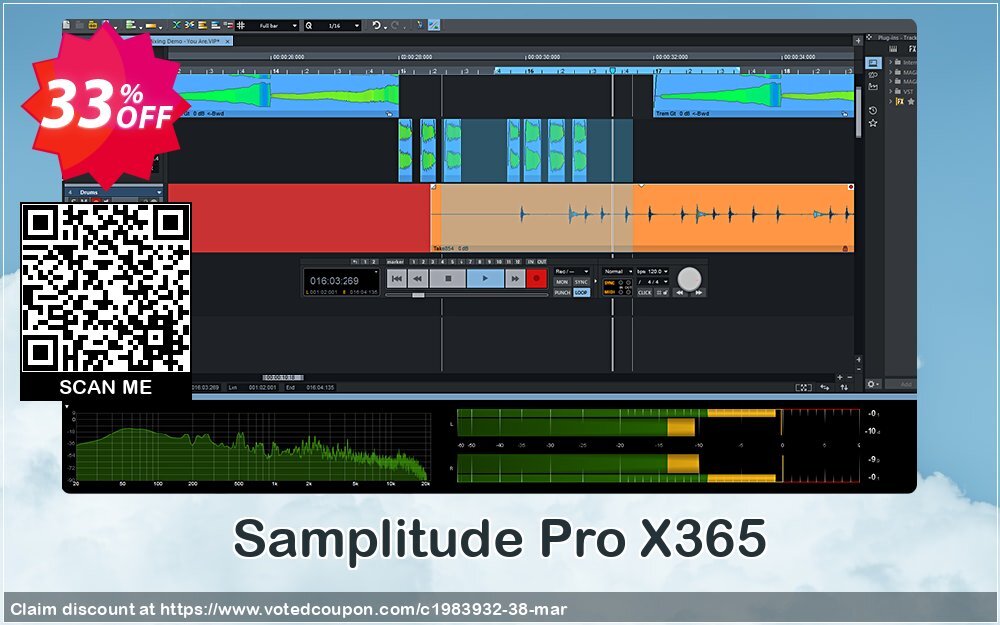Click the marker label button
The width and height of the screenshot is (1000, 625).
(395, 261)
